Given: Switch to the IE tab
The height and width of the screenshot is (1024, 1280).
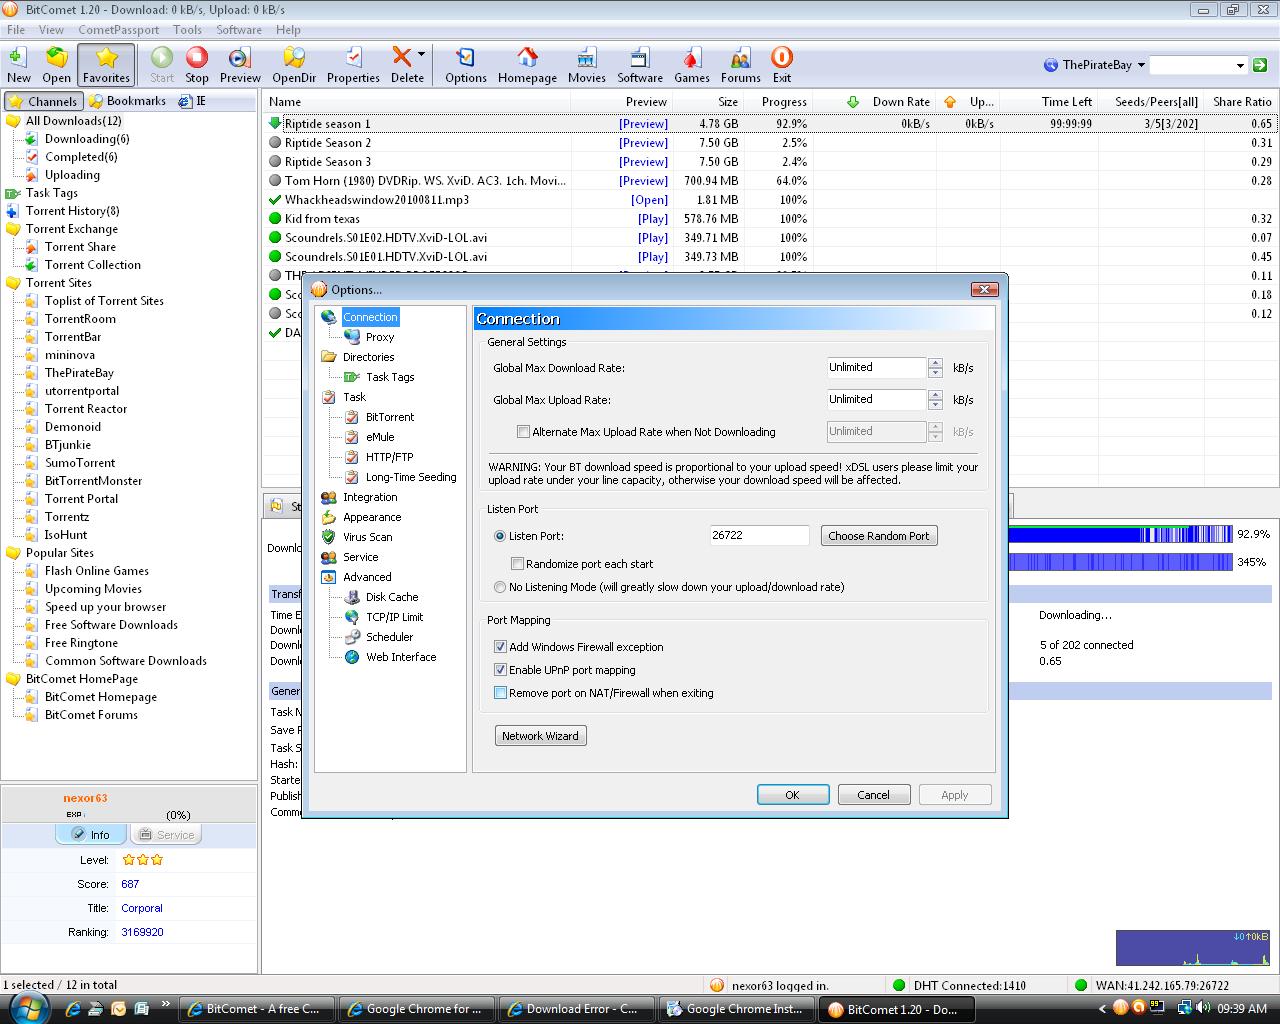Looking at the screenshot, I should (193, 101).
